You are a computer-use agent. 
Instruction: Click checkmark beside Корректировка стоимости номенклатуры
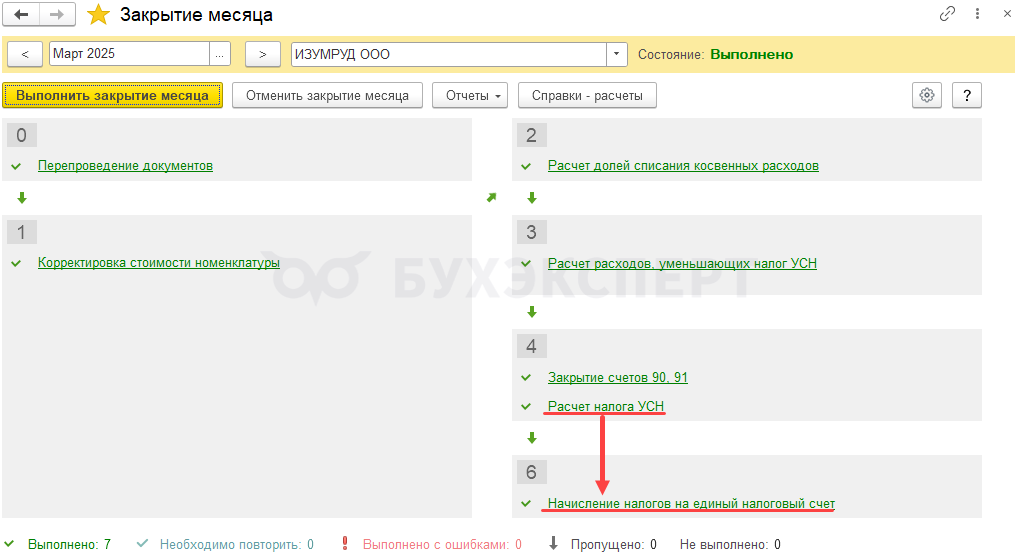tap(16, 263)
